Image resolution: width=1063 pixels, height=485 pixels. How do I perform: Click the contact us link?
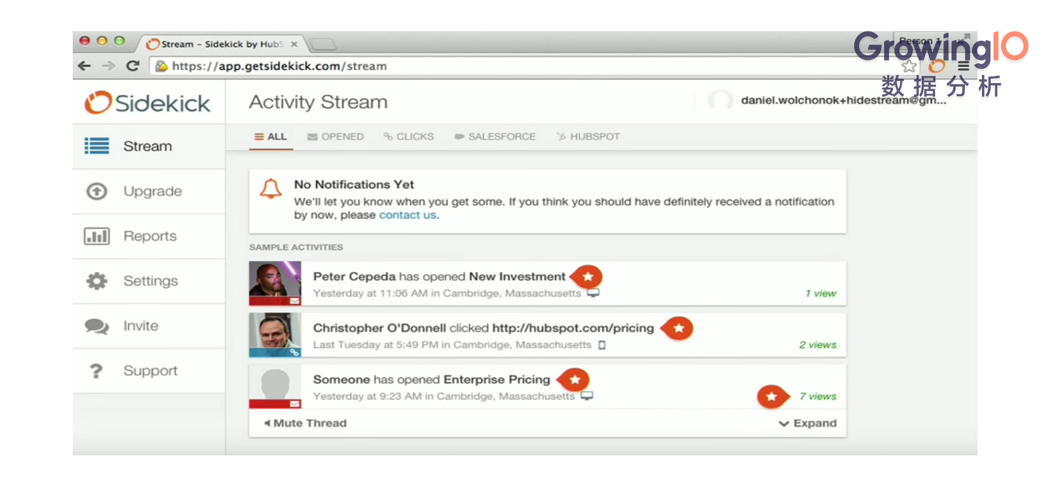408,215
